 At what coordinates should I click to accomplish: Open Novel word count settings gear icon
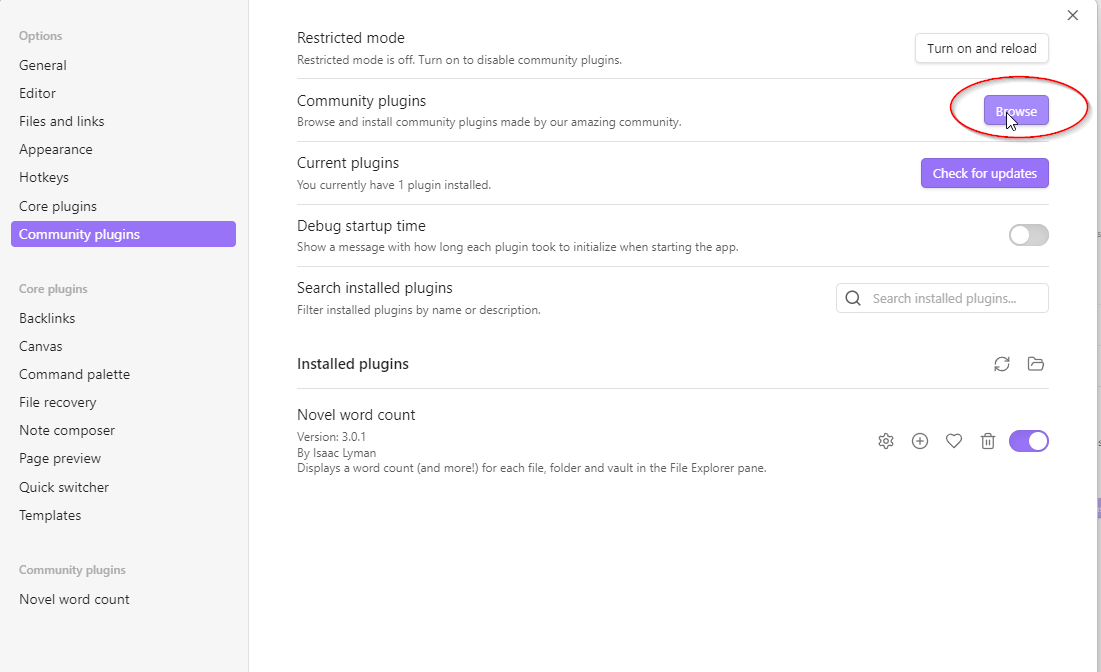tap(885, 441)
